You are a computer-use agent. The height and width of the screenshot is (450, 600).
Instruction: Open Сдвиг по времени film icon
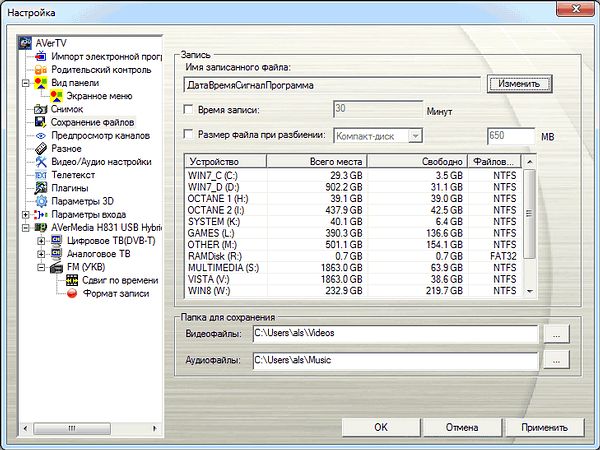click(x=71, y=280)
